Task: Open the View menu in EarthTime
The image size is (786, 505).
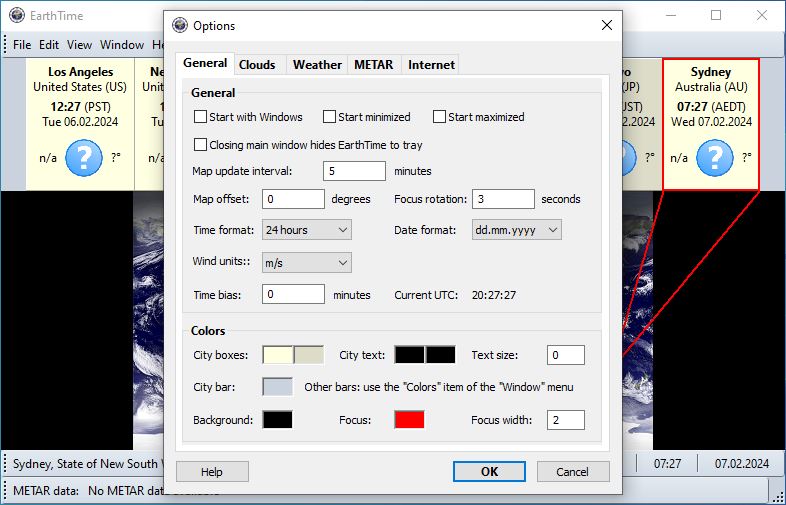Action: pyautogui.click(x=79, y=45)
